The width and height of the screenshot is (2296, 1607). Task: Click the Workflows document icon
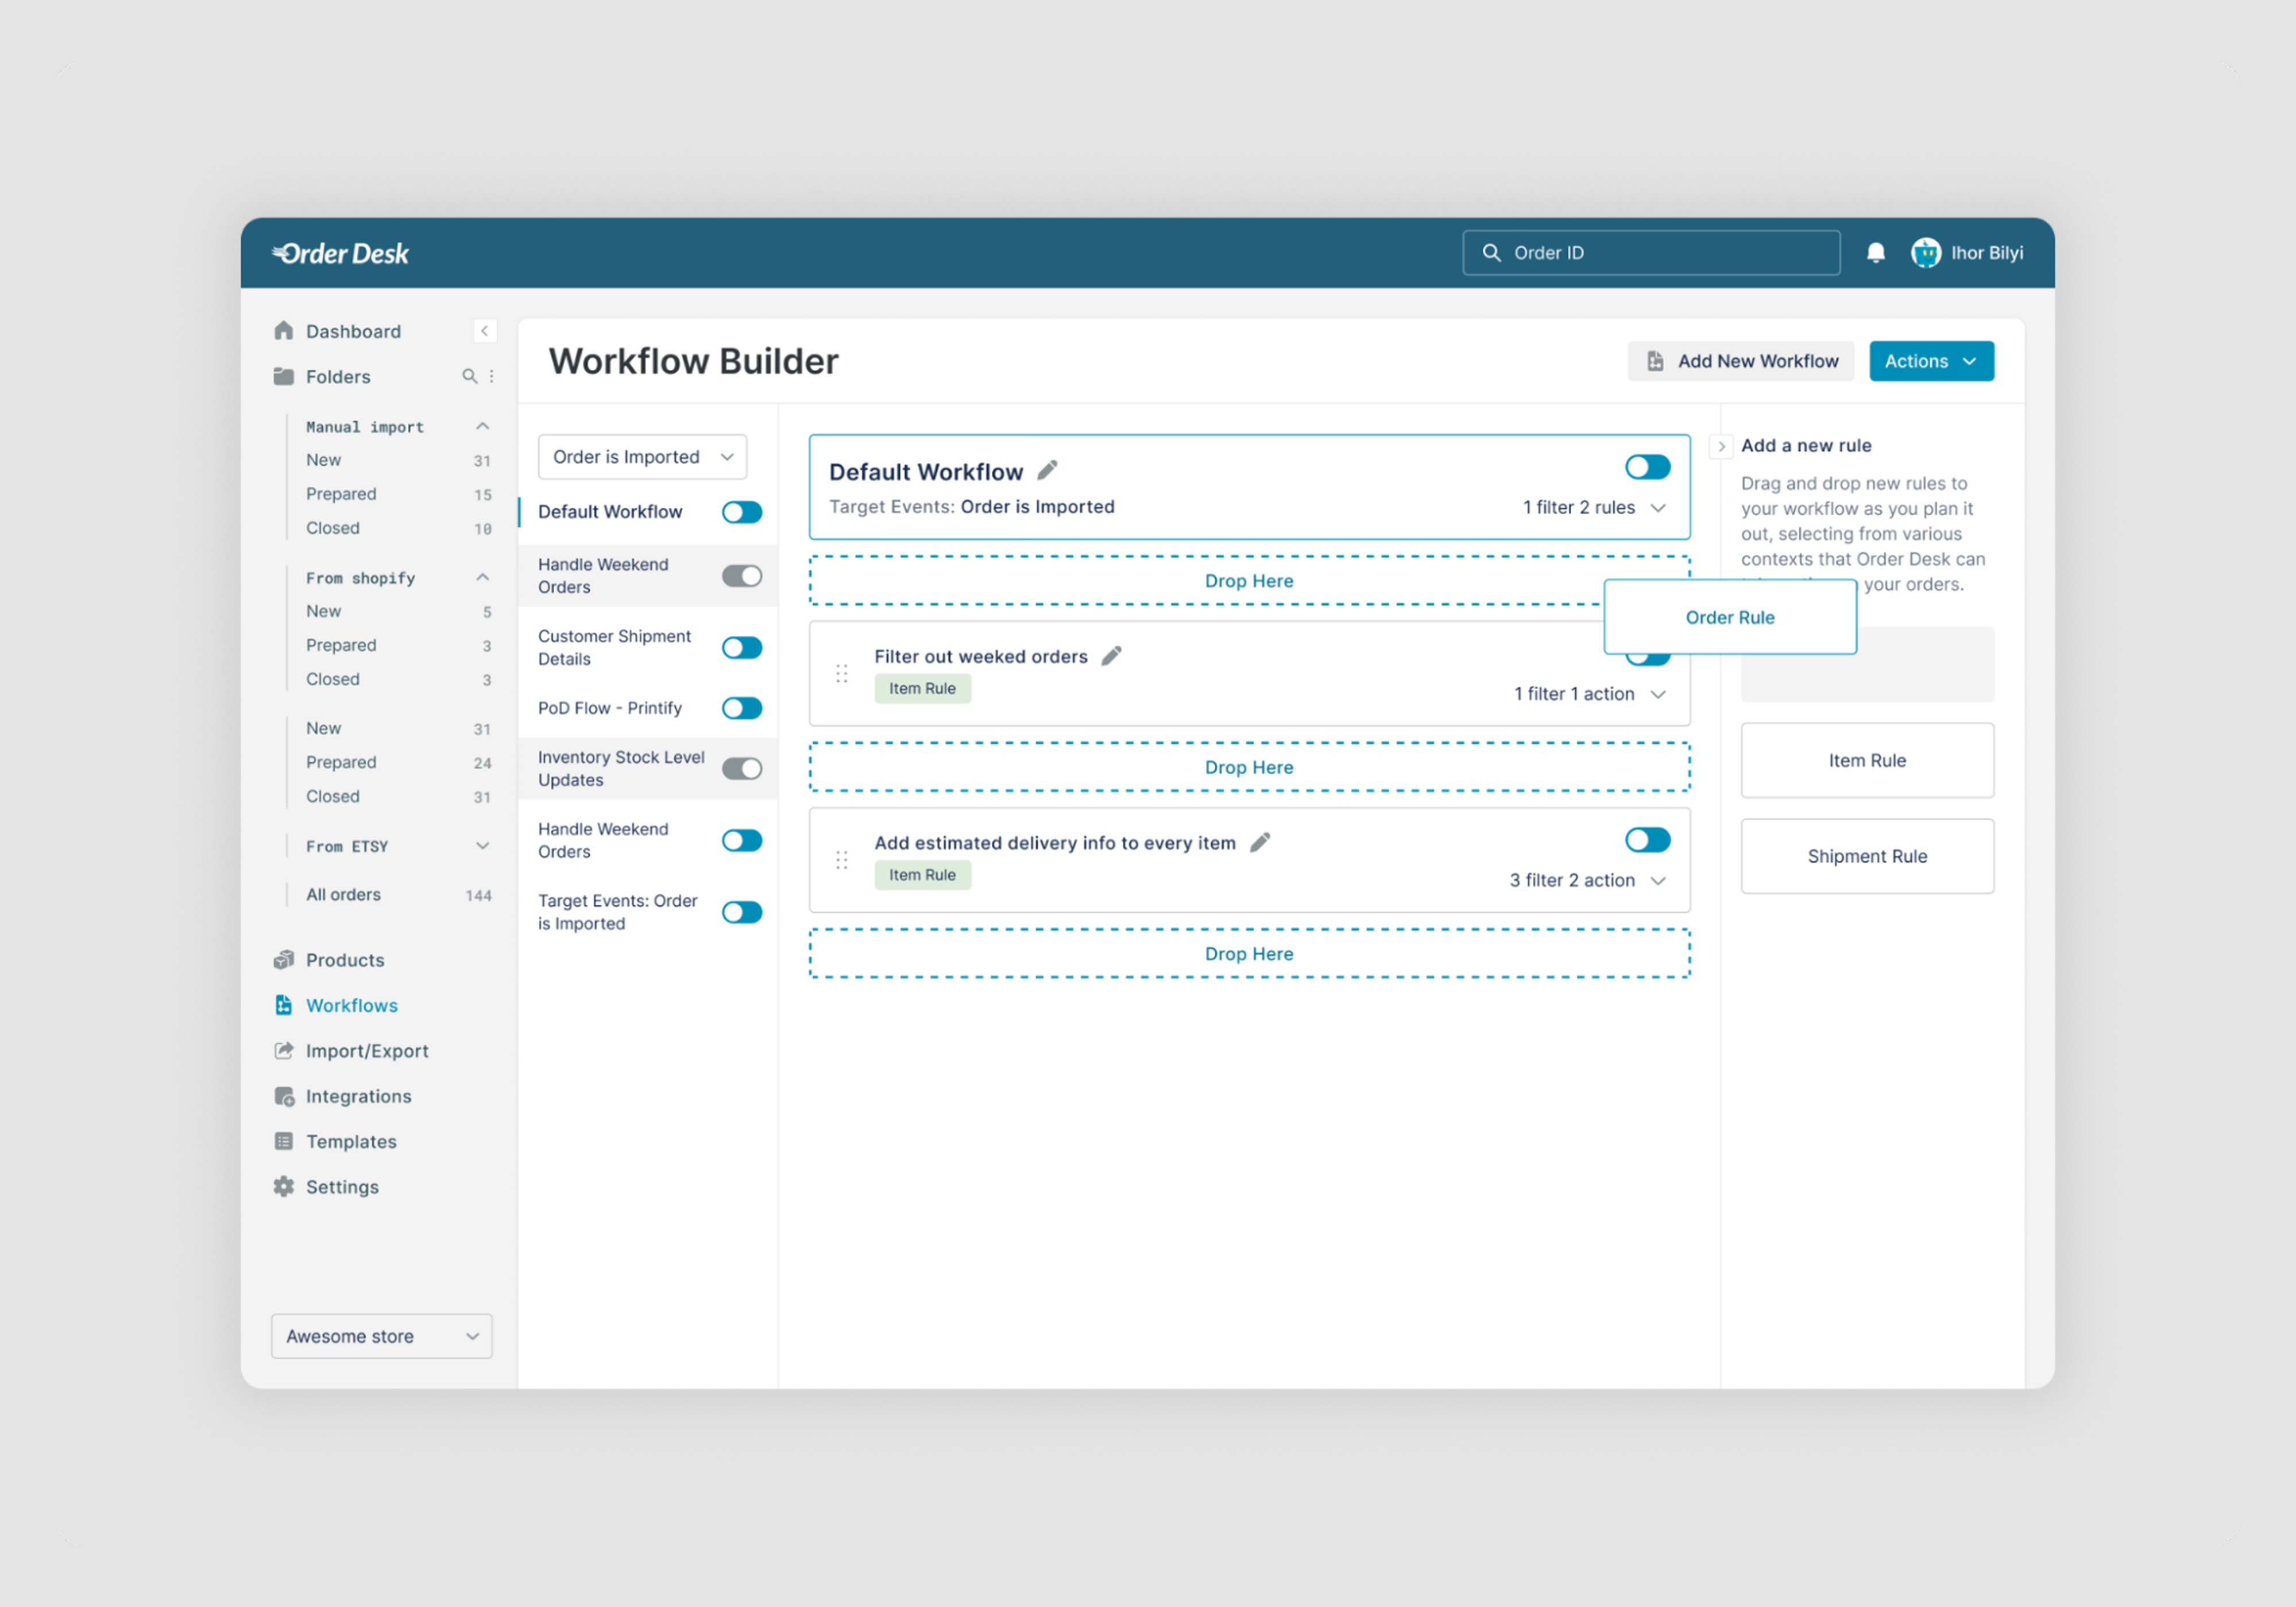coord(284,1005)
